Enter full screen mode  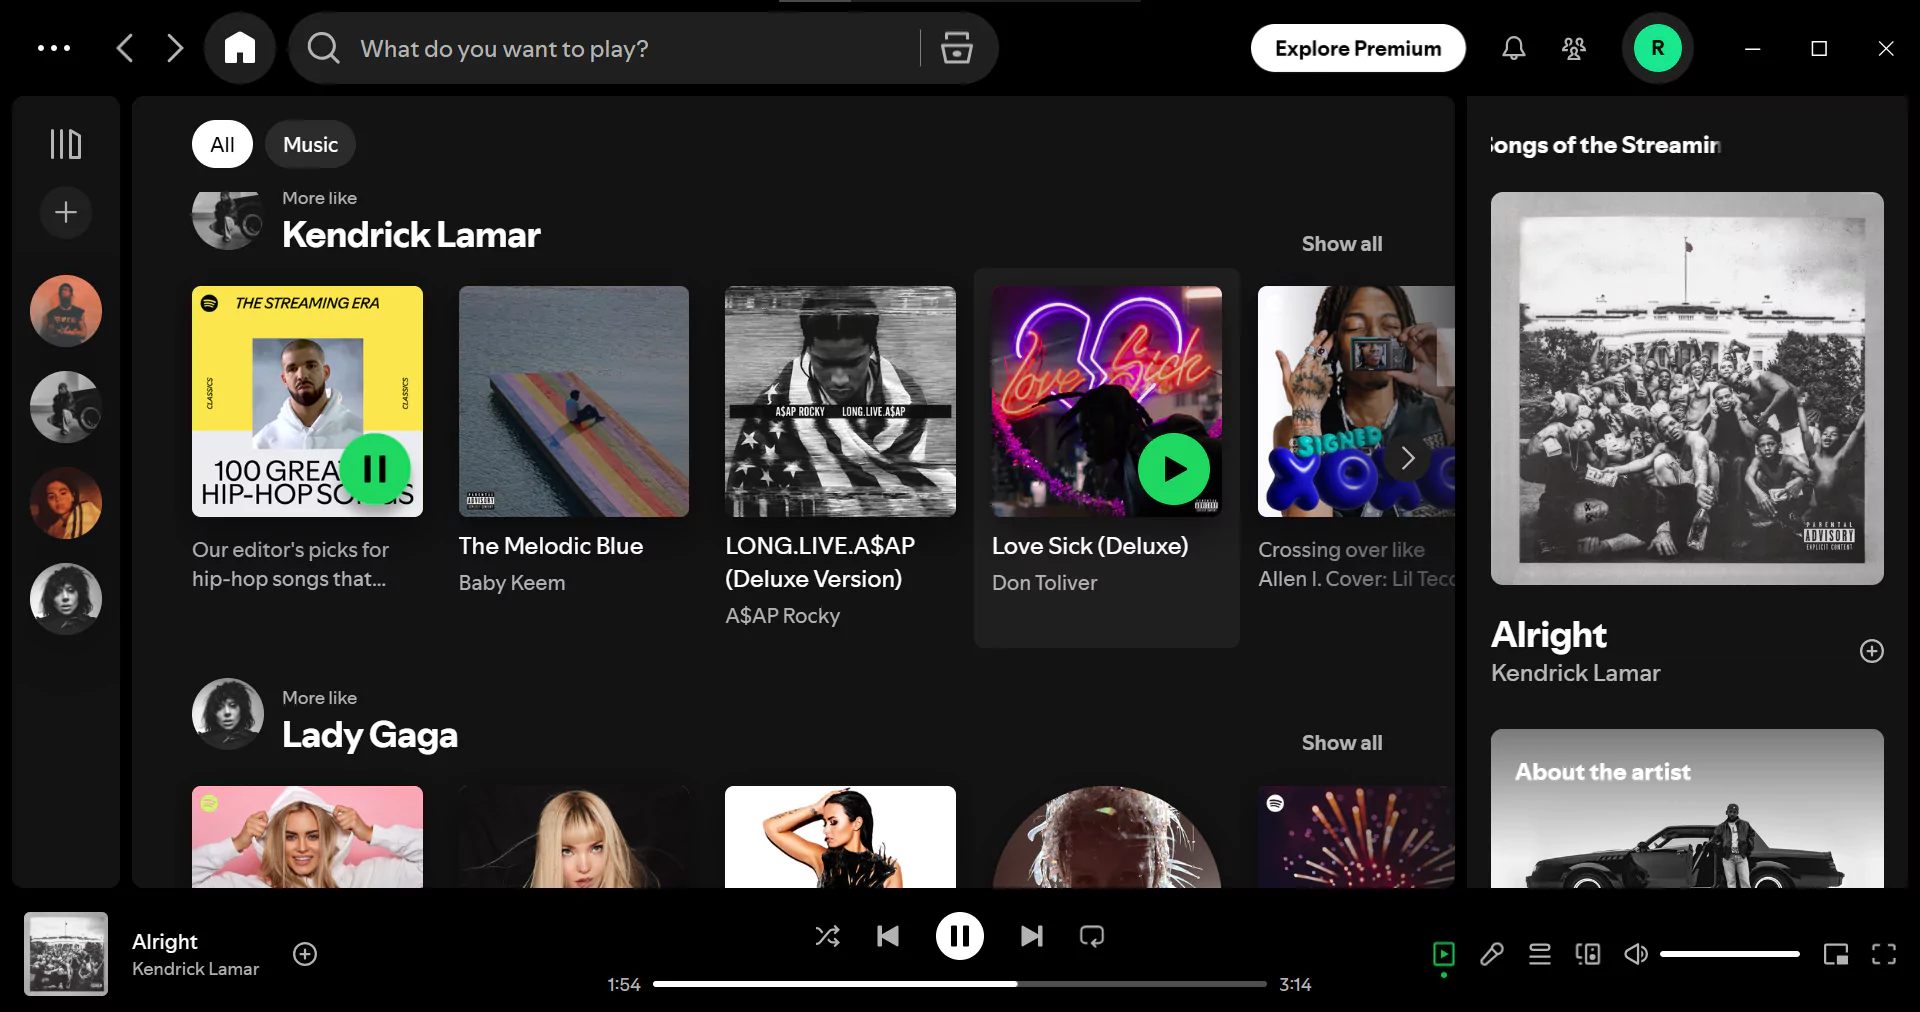1884,954
